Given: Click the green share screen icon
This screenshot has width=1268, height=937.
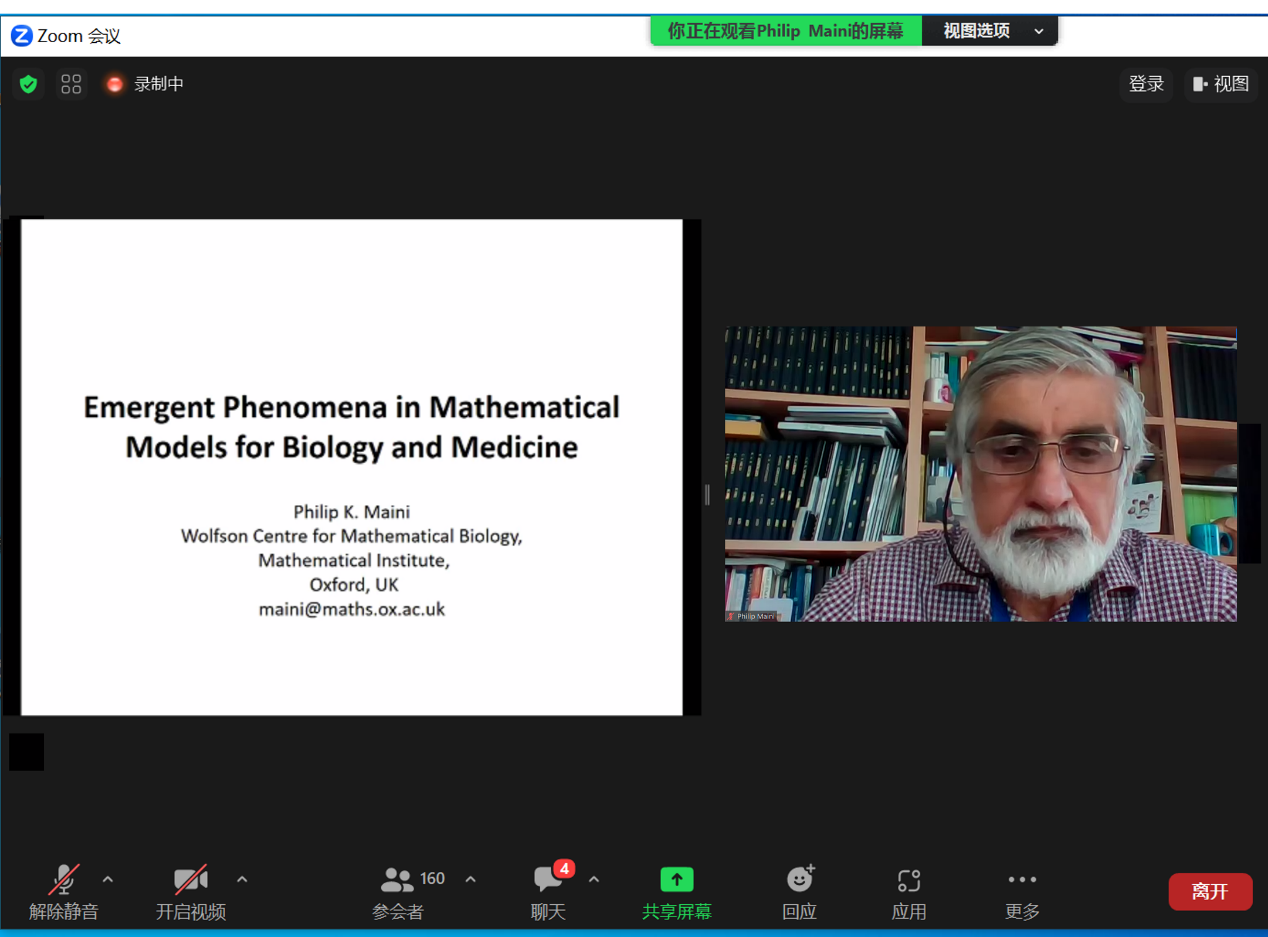Looking at the screenshot, I should 677,880.
